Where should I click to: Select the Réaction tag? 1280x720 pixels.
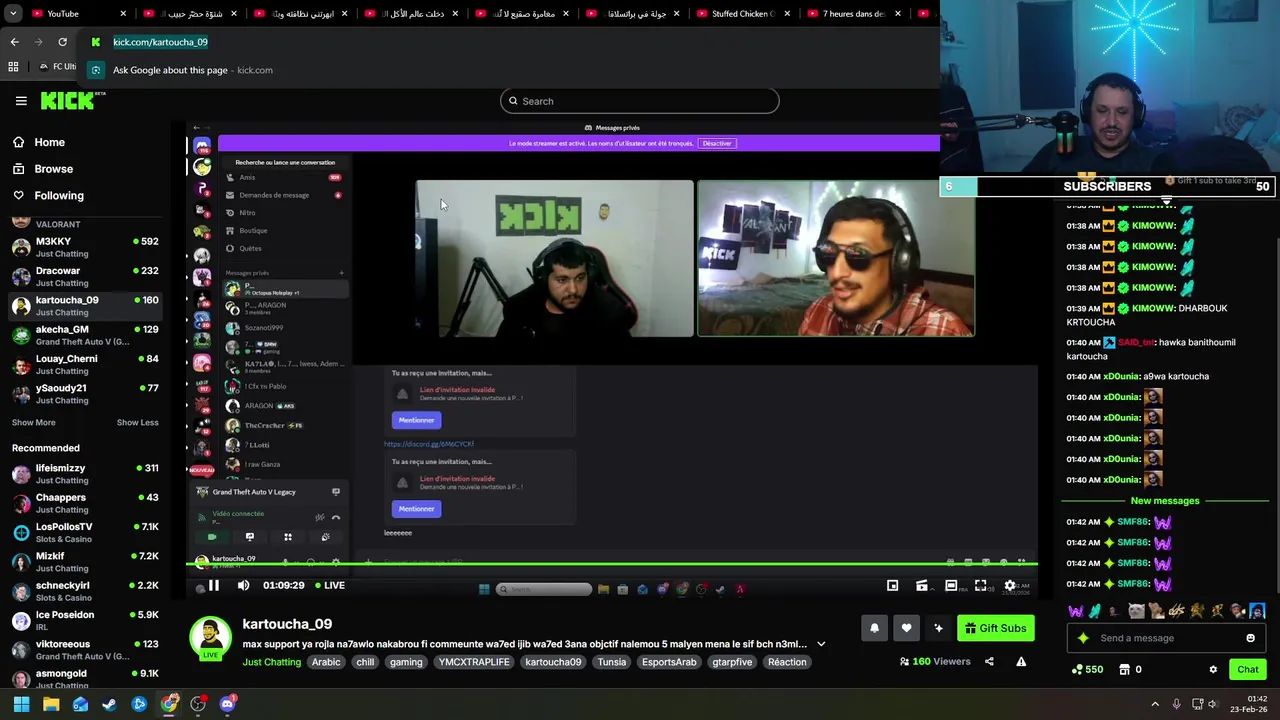pos(787,662)
